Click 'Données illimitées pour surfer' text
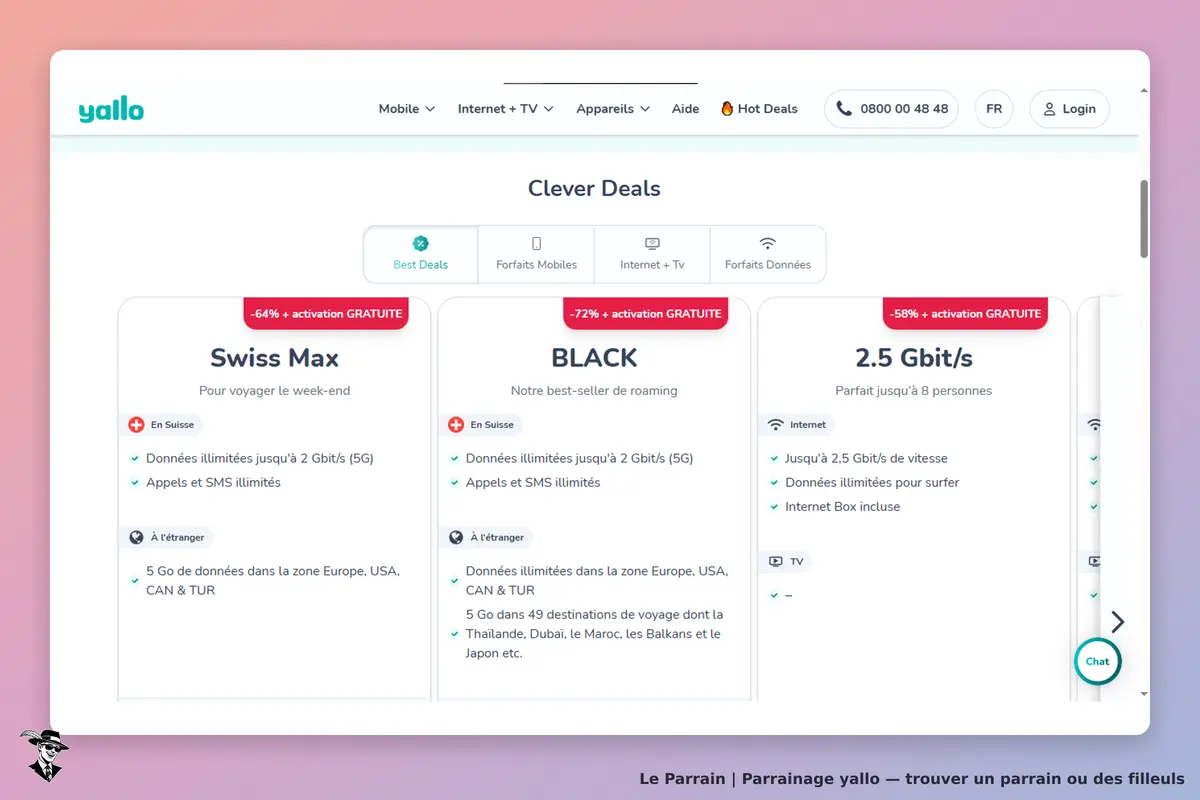The image size is (1200, 800). click(872, 483)
